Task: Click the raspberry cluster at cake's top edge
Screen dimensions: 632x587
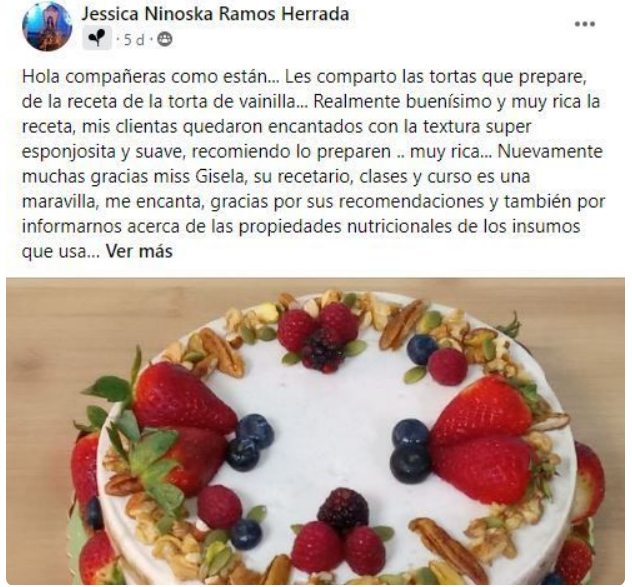Action: [318, 337]
